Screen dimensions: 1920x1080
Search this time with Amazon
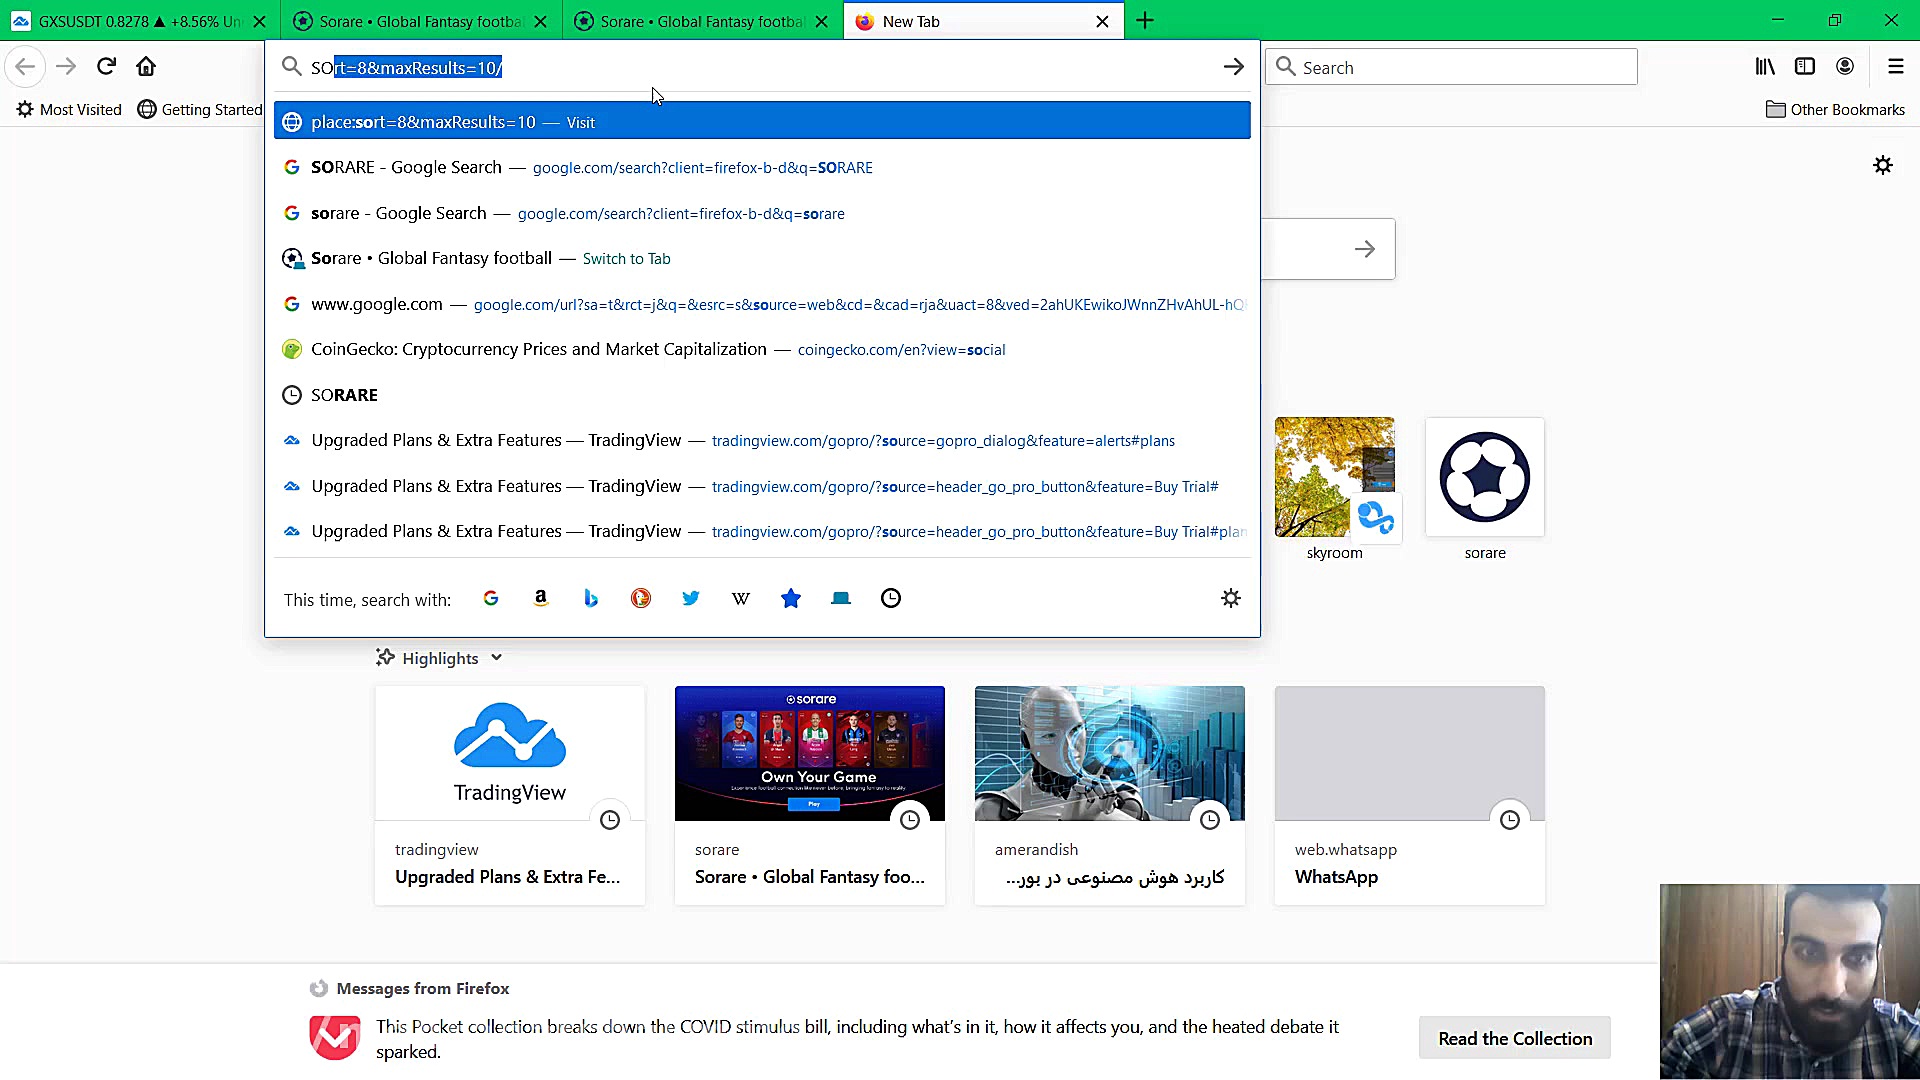(541, 598)
